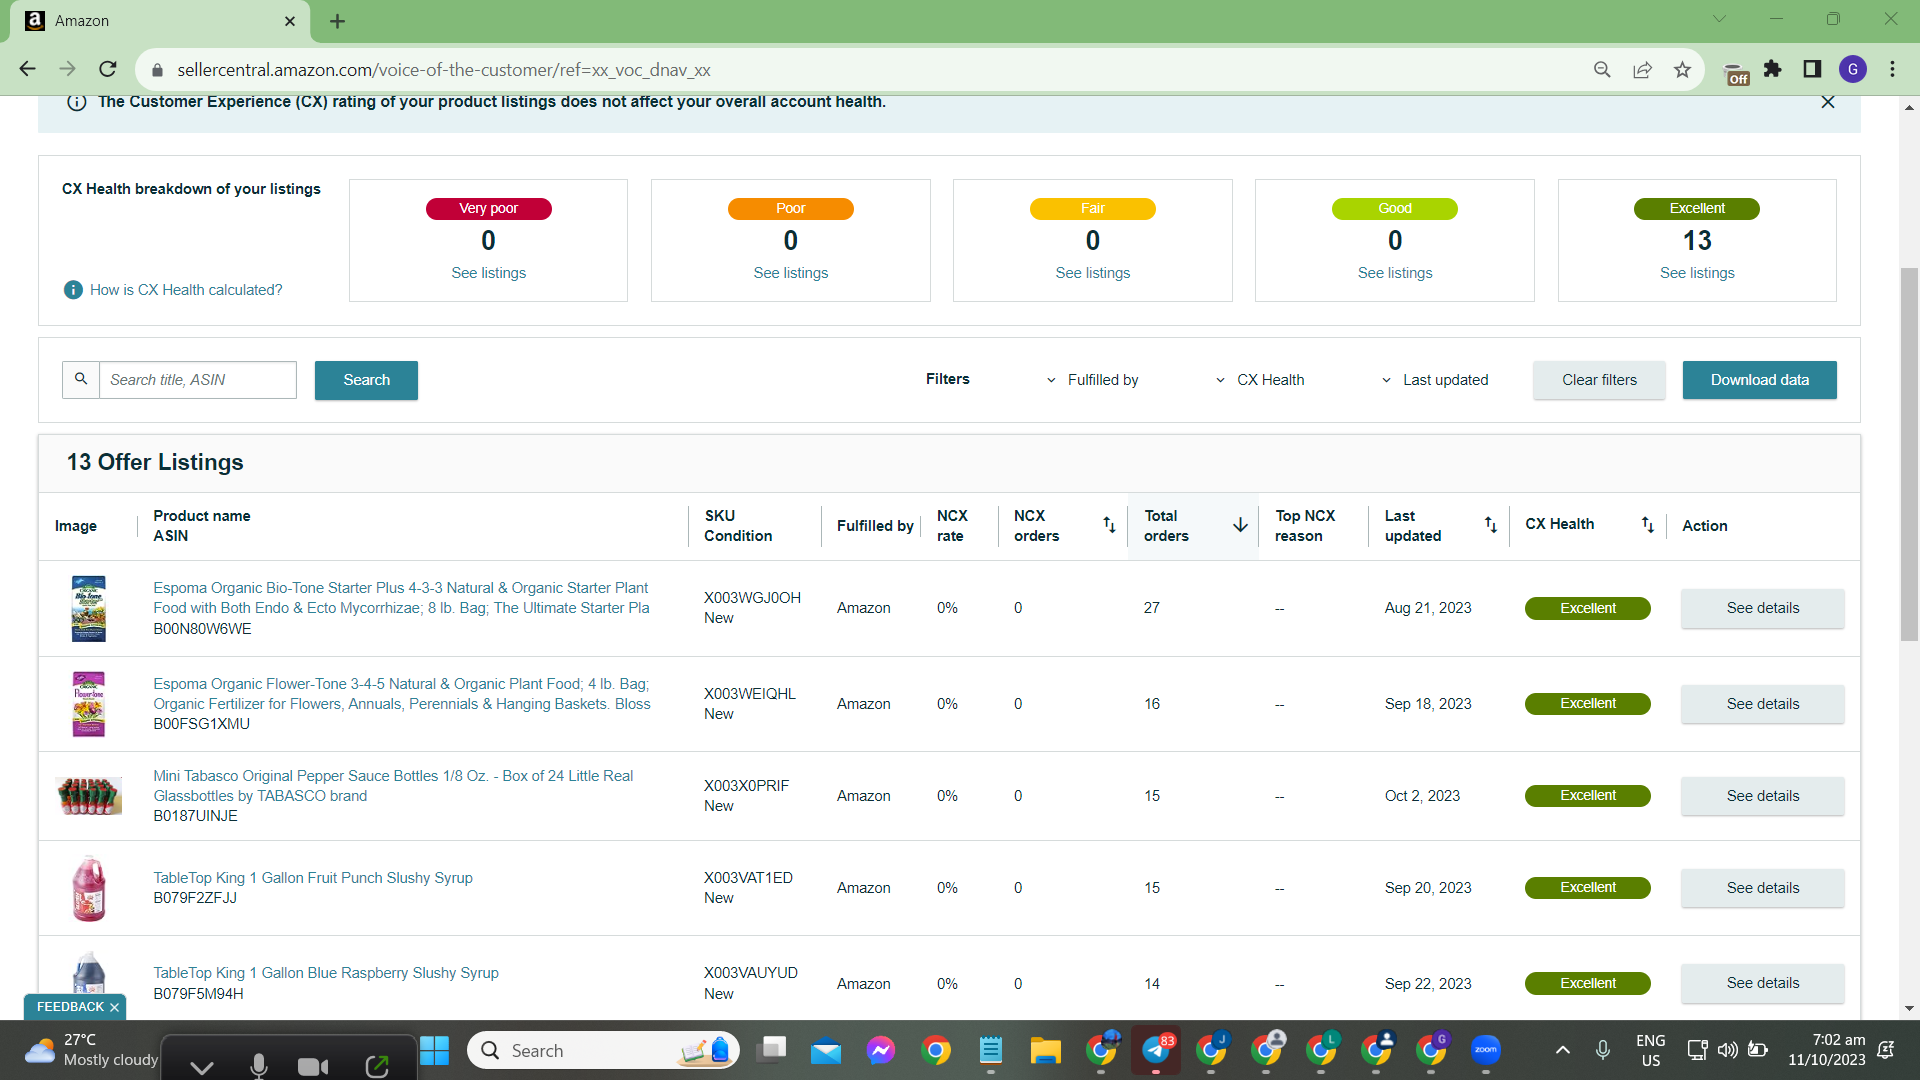Expand the CX Health filter dropdown
The height and width of the screenshot is (1080, 1920).
point(1260,380)
